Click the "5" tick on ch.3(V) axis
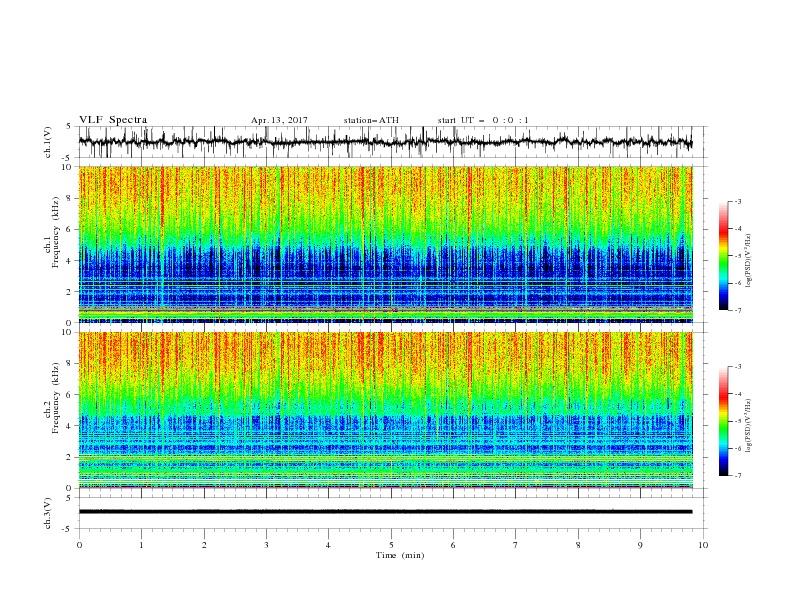792x612 pixels. tap(70, 498)
